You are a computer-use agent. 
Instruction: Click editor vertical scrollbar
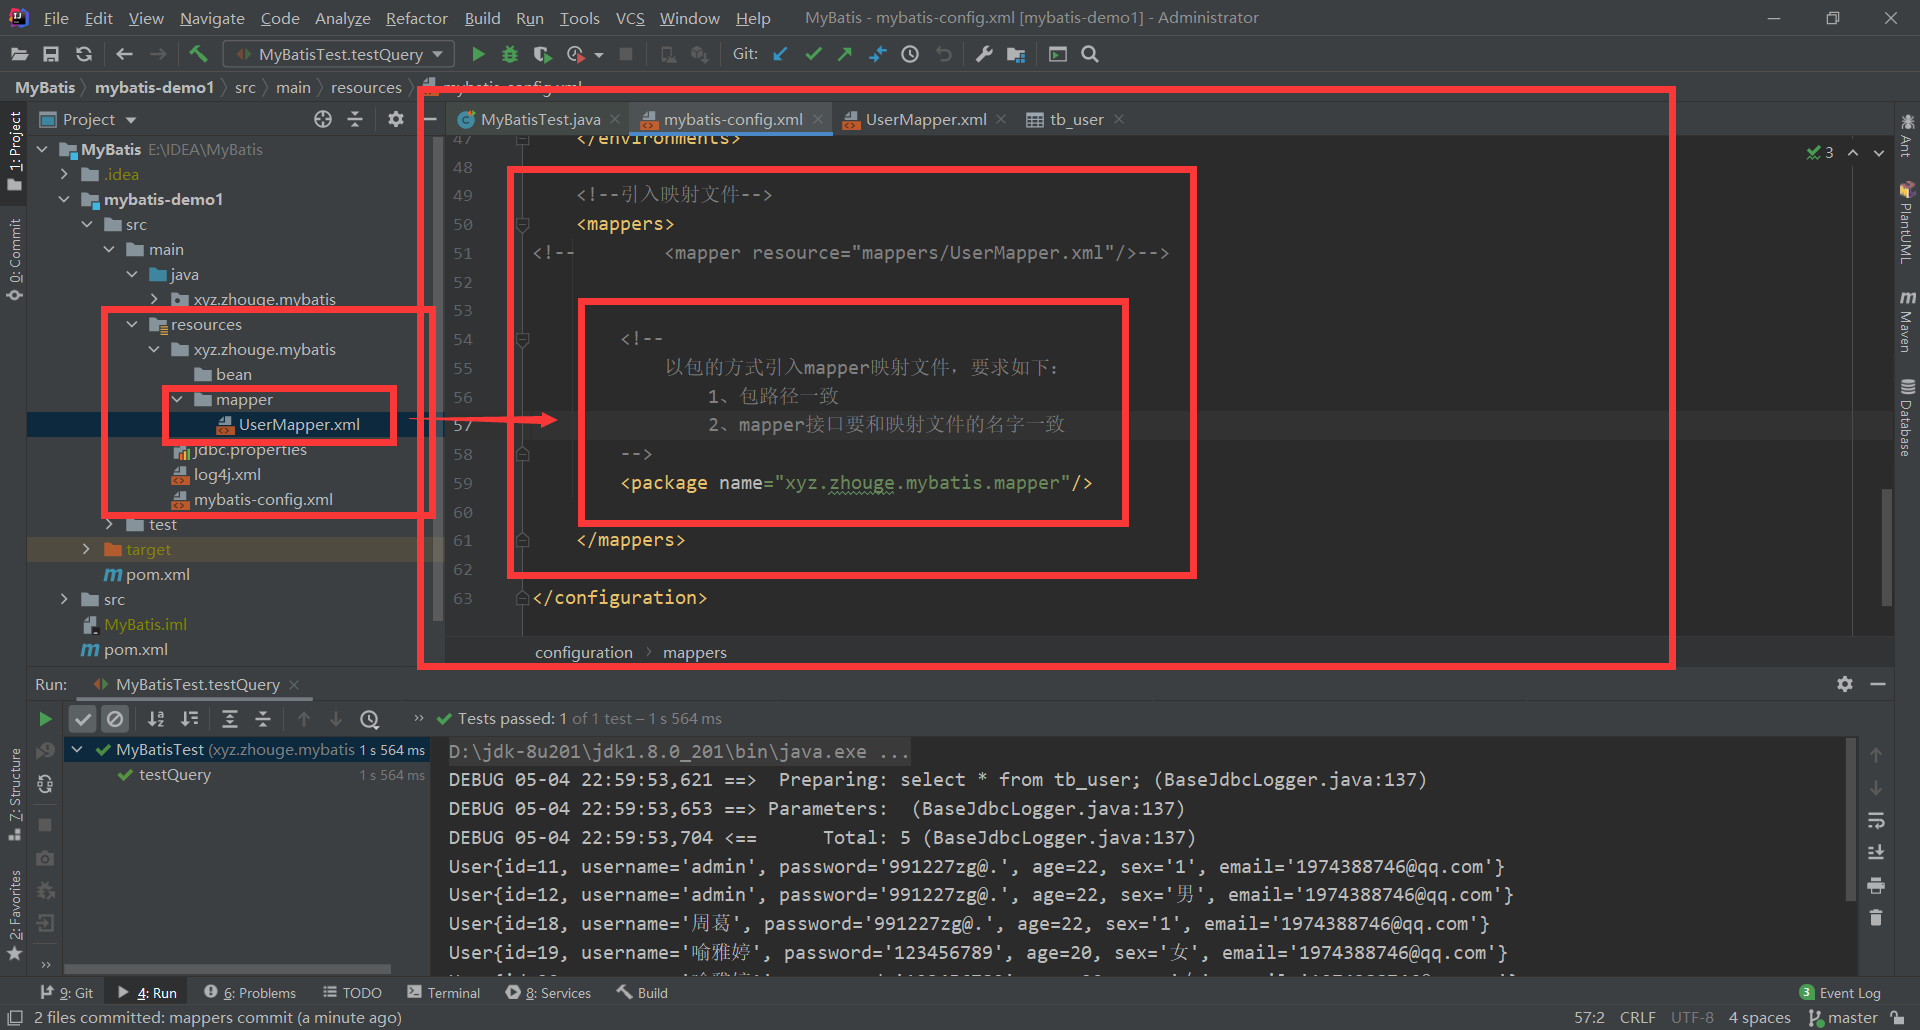click(x=1886, y=548)
